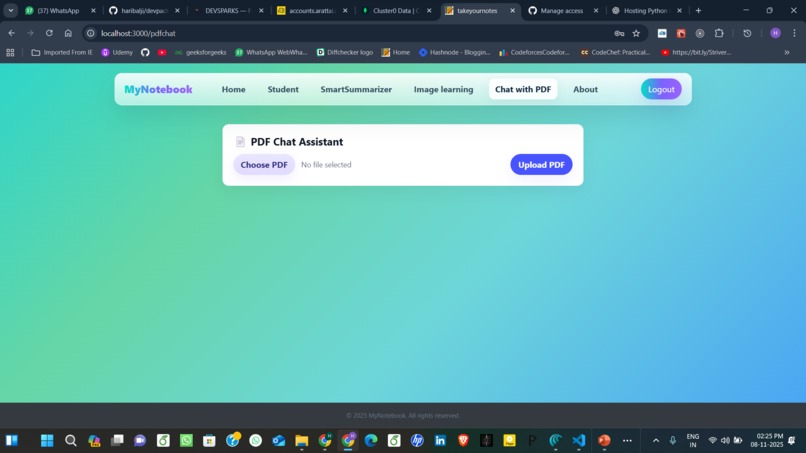Click the browser reload icon

pyautogui.click(x=49, y=33)
